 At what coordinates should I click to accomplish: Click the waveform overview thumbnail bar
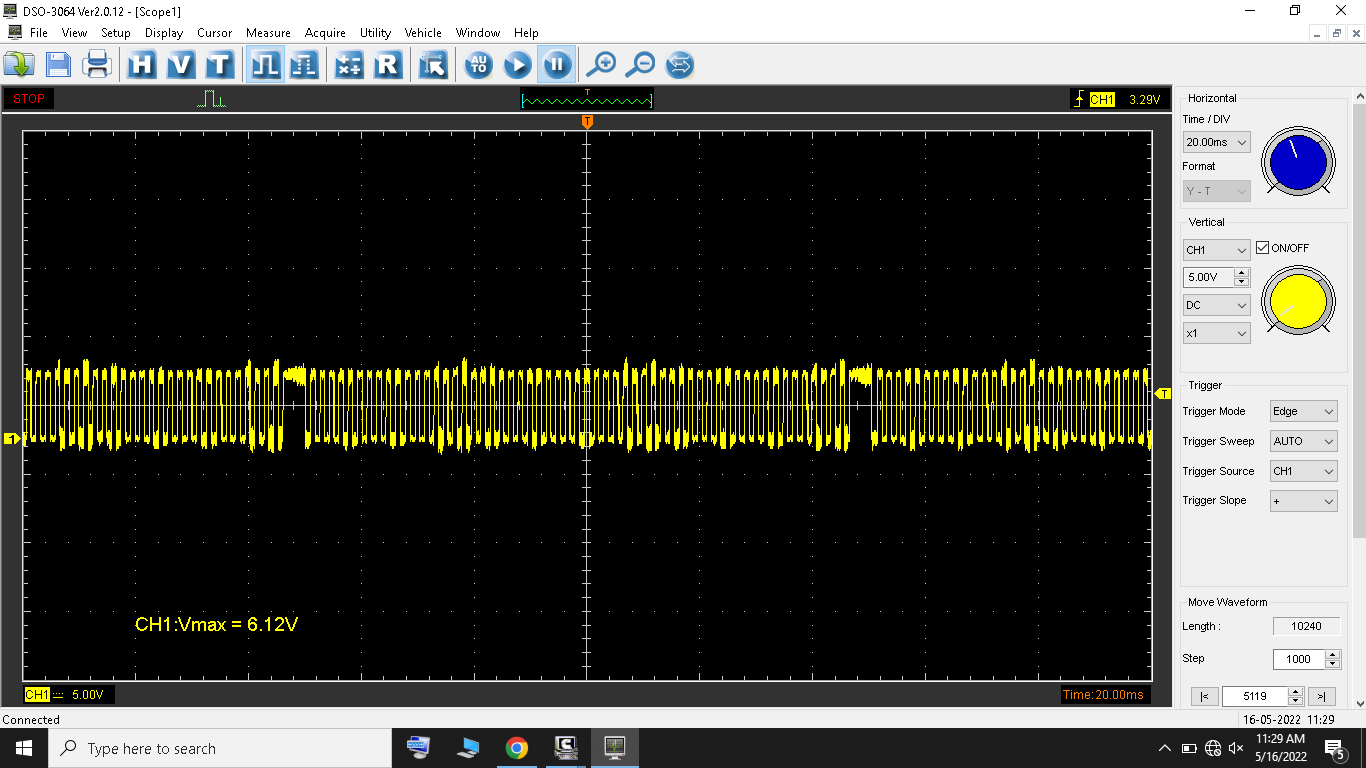[587, 100]
